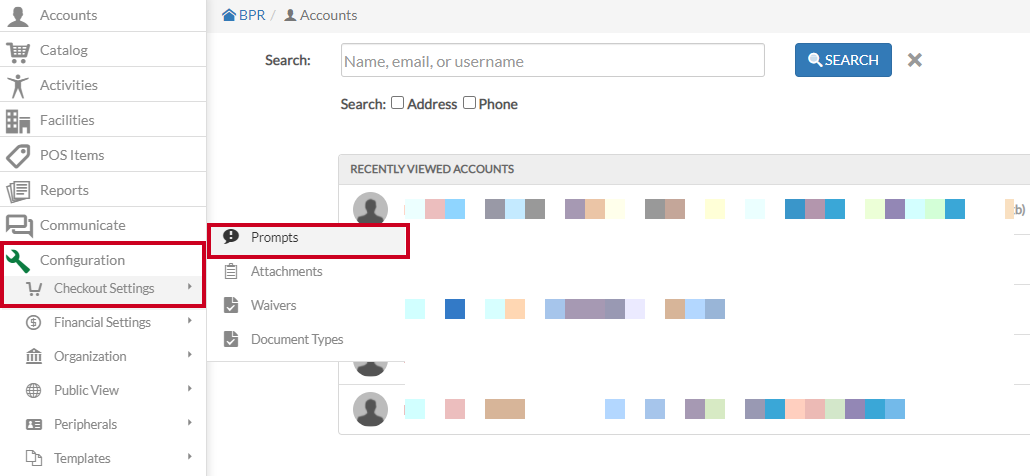Click the Organization bank building icon
This screenshot has height=476, width=1030.
click(x=34, y=357)
